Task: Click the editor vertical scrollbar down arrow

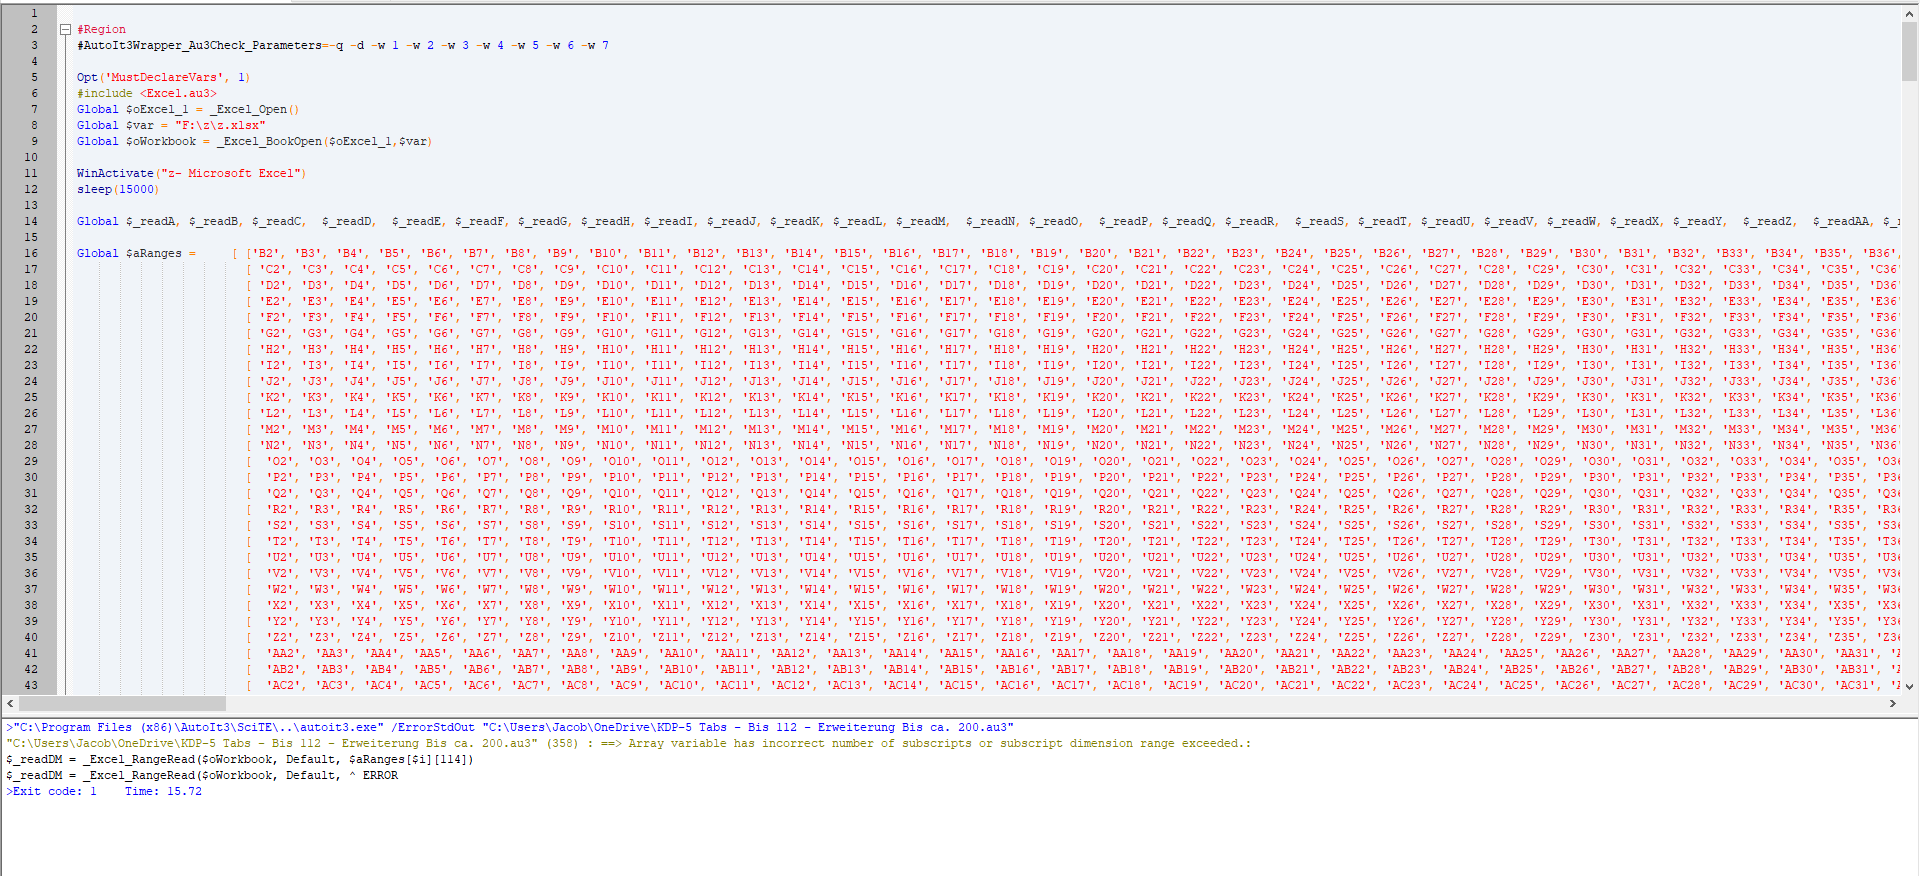Action: (x=1909, y=687)
